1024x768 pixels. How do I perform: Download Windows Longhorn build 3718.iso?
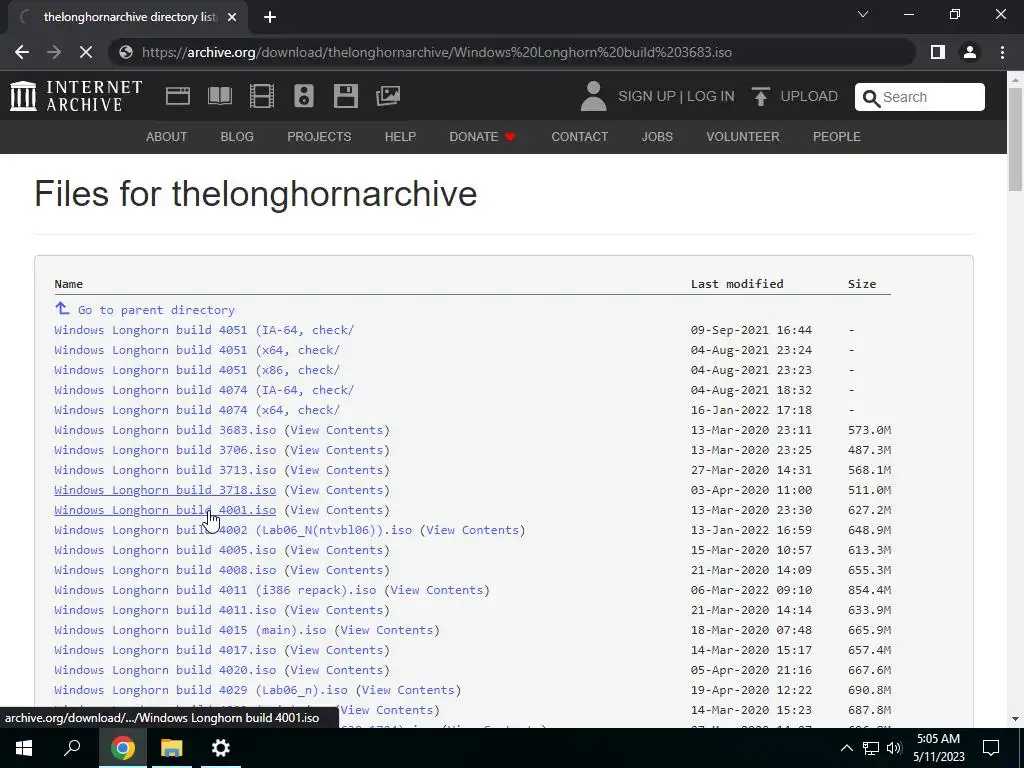coord(165,490)
